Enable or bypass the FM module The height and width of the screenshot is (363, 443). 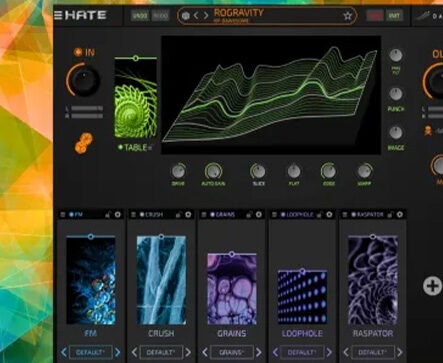pyautogui.click(x=71, y=215)
